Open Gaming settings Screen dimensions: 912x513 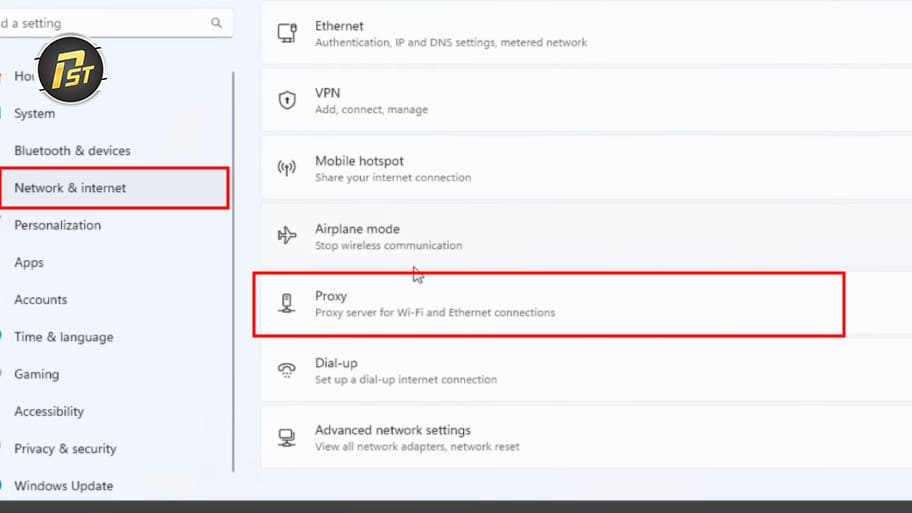click(37, 374)
